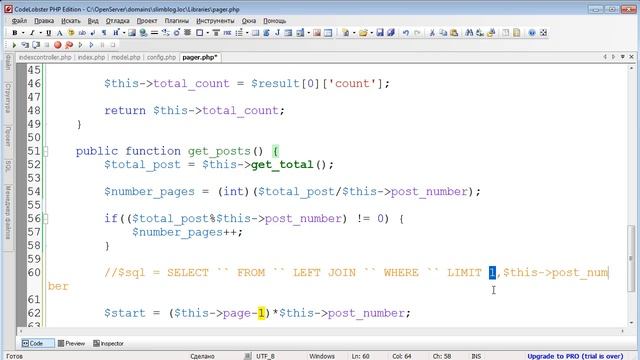Open the Help icon in the toolbar
640x360 pixels.
pyautogui.click(x=532, y=33)
